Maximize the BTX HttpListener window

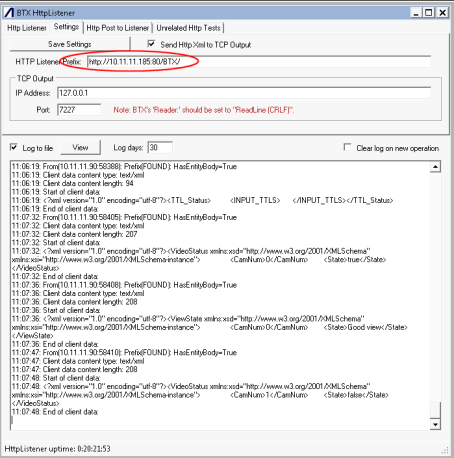click(x=429, y=13)
